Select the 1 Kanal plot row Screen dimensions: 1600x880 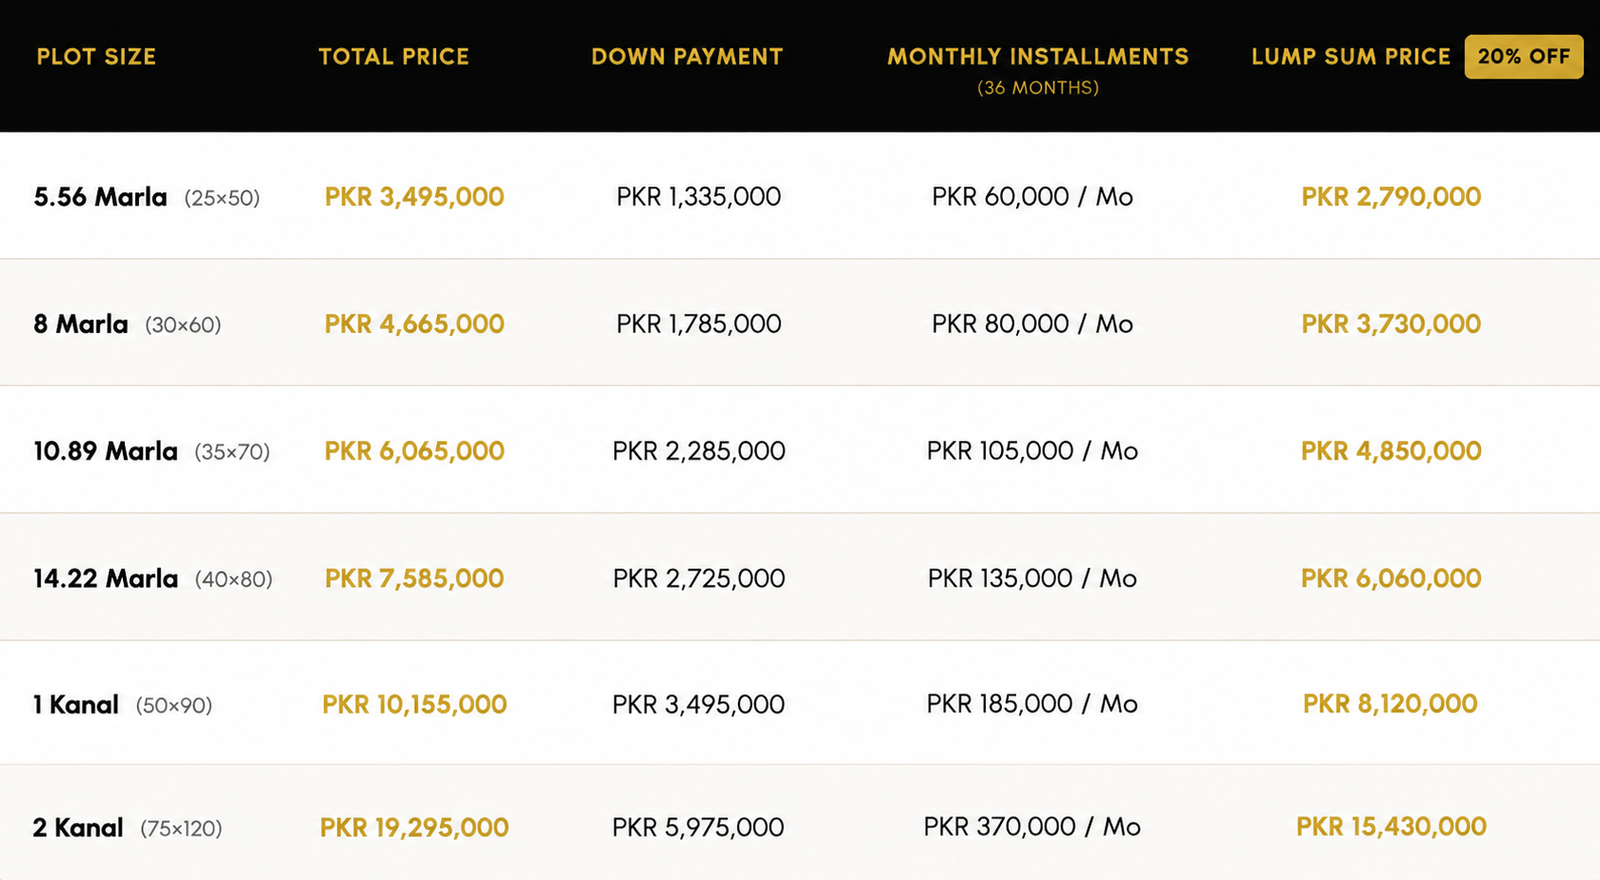tap(800, 703)
